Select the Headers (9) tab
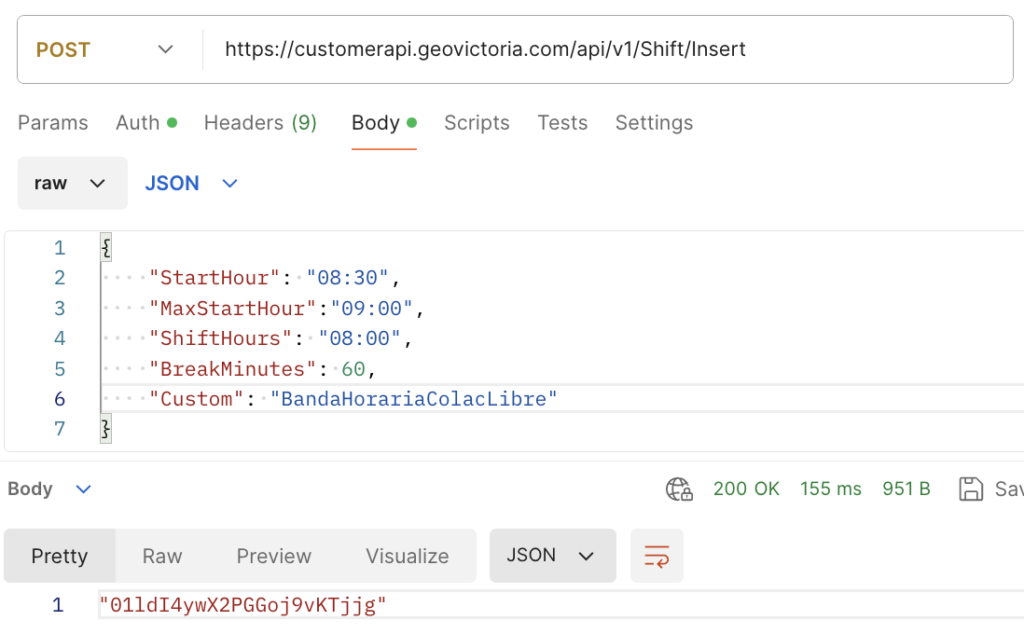The image size is (1024, 634). pos(260,123)
